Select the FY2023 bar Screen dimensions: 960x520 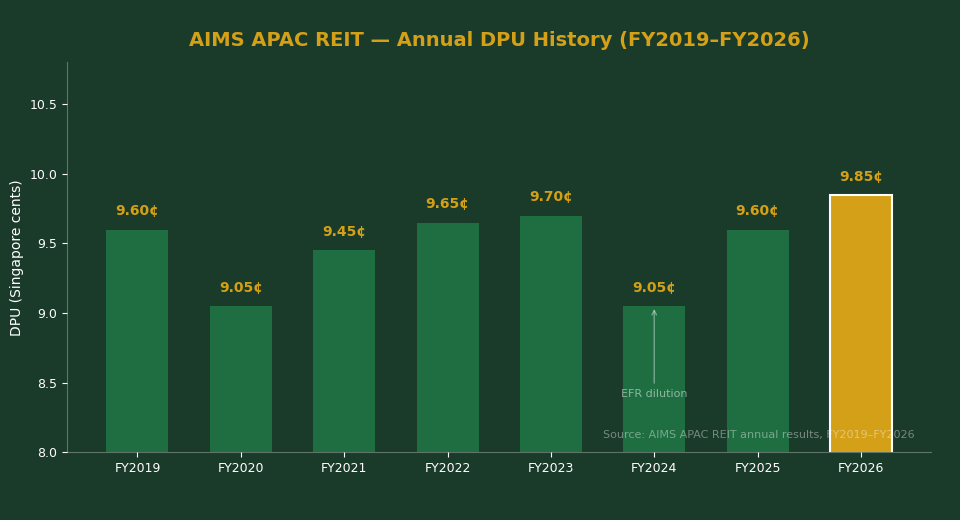[x=551, y=334]
